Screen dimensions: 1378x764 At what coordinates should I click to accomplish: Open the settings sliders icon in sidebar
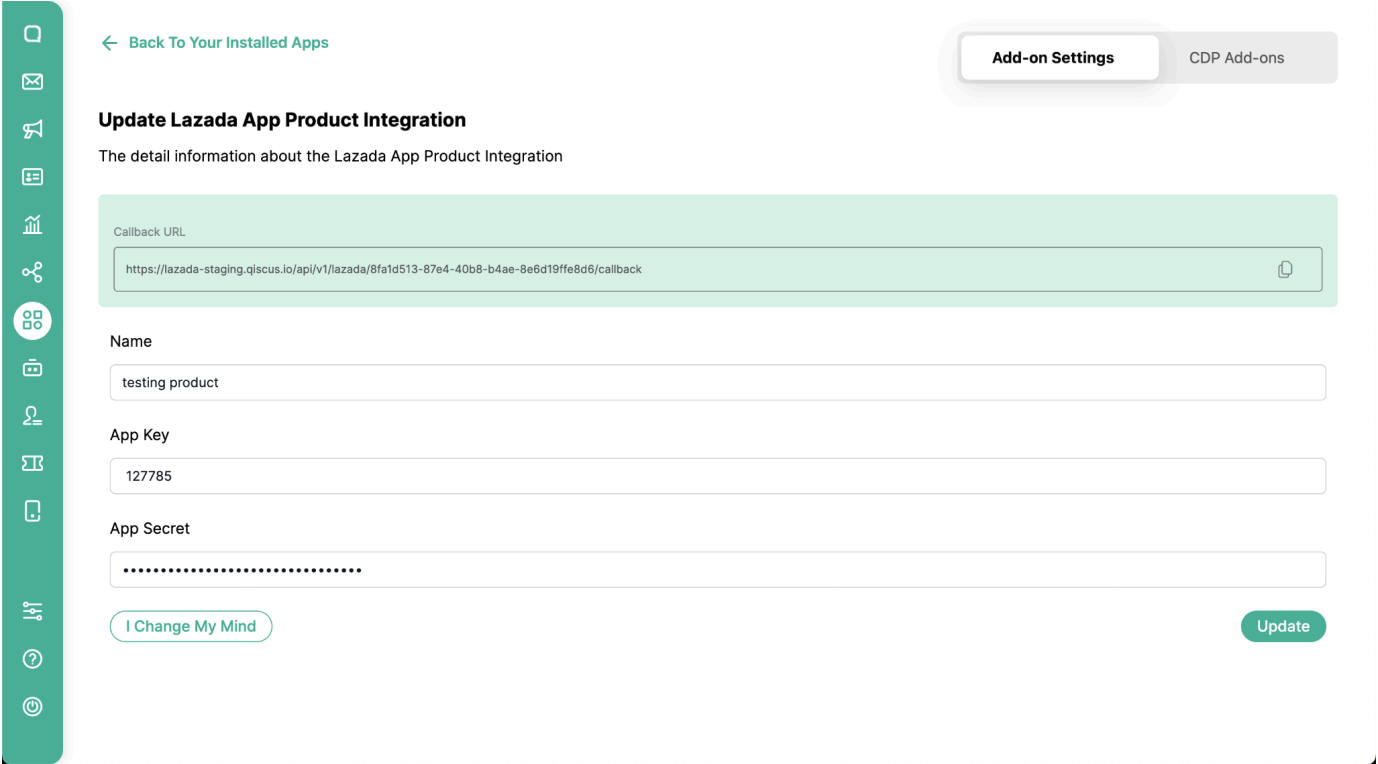[x=32, y=611]
